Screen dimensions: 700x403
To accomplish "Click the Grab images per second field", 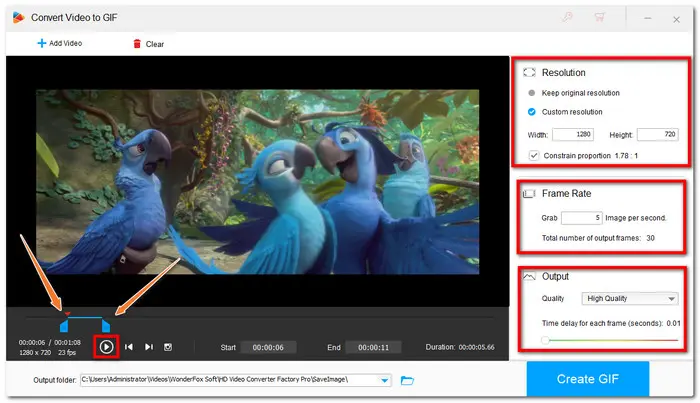I will coord(582,218).
